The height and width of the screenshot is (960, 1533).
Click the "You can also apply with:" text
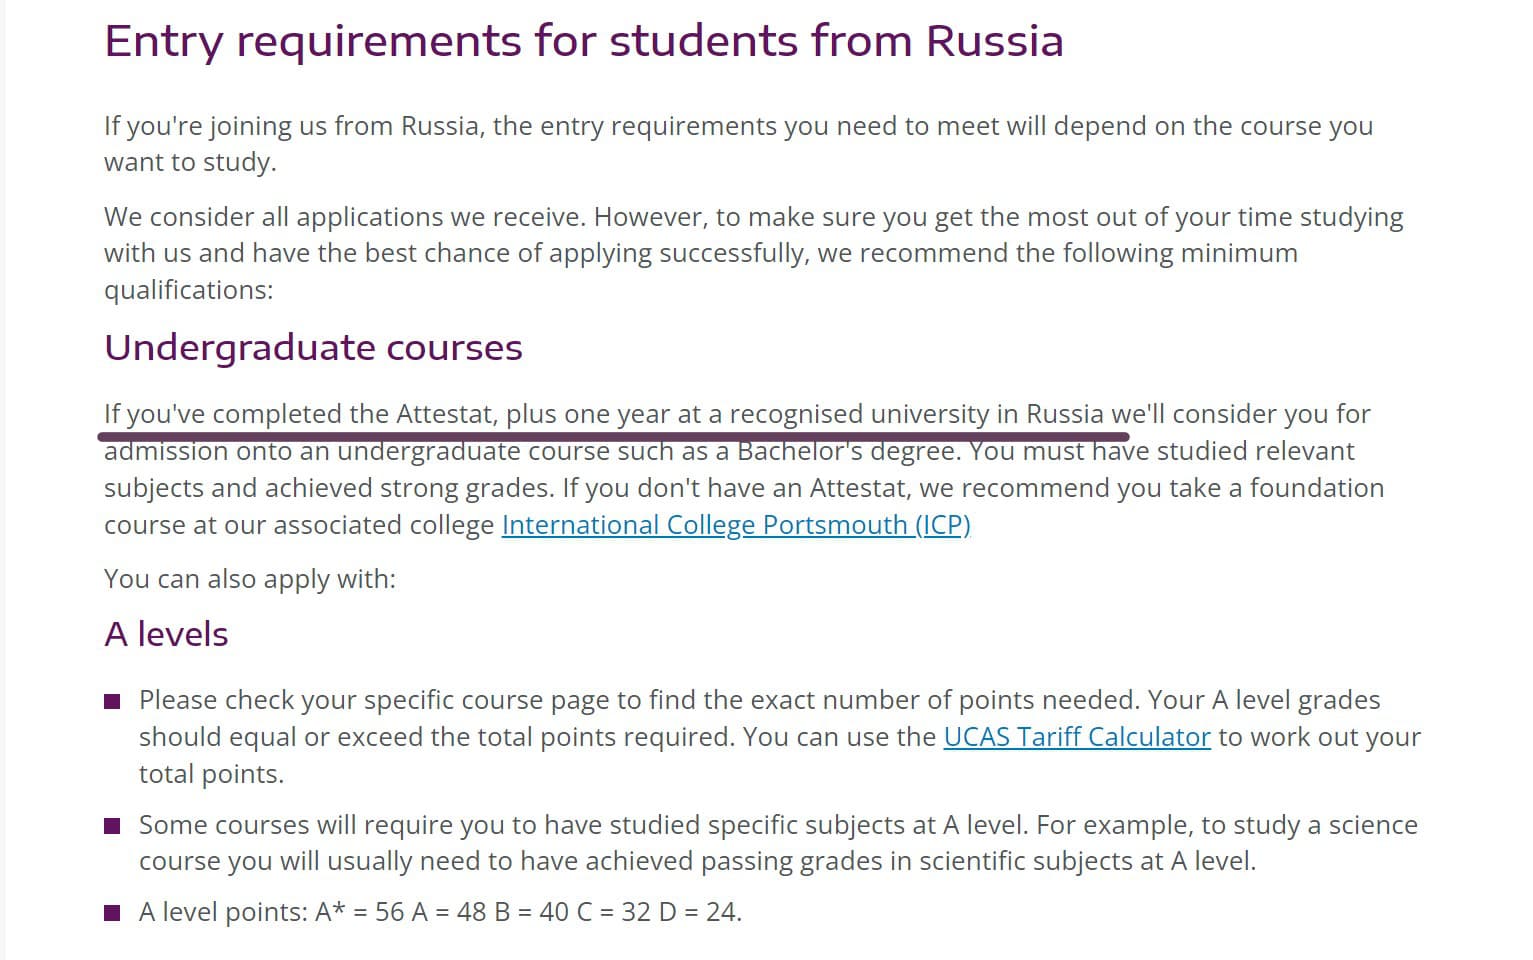point(250,579)
